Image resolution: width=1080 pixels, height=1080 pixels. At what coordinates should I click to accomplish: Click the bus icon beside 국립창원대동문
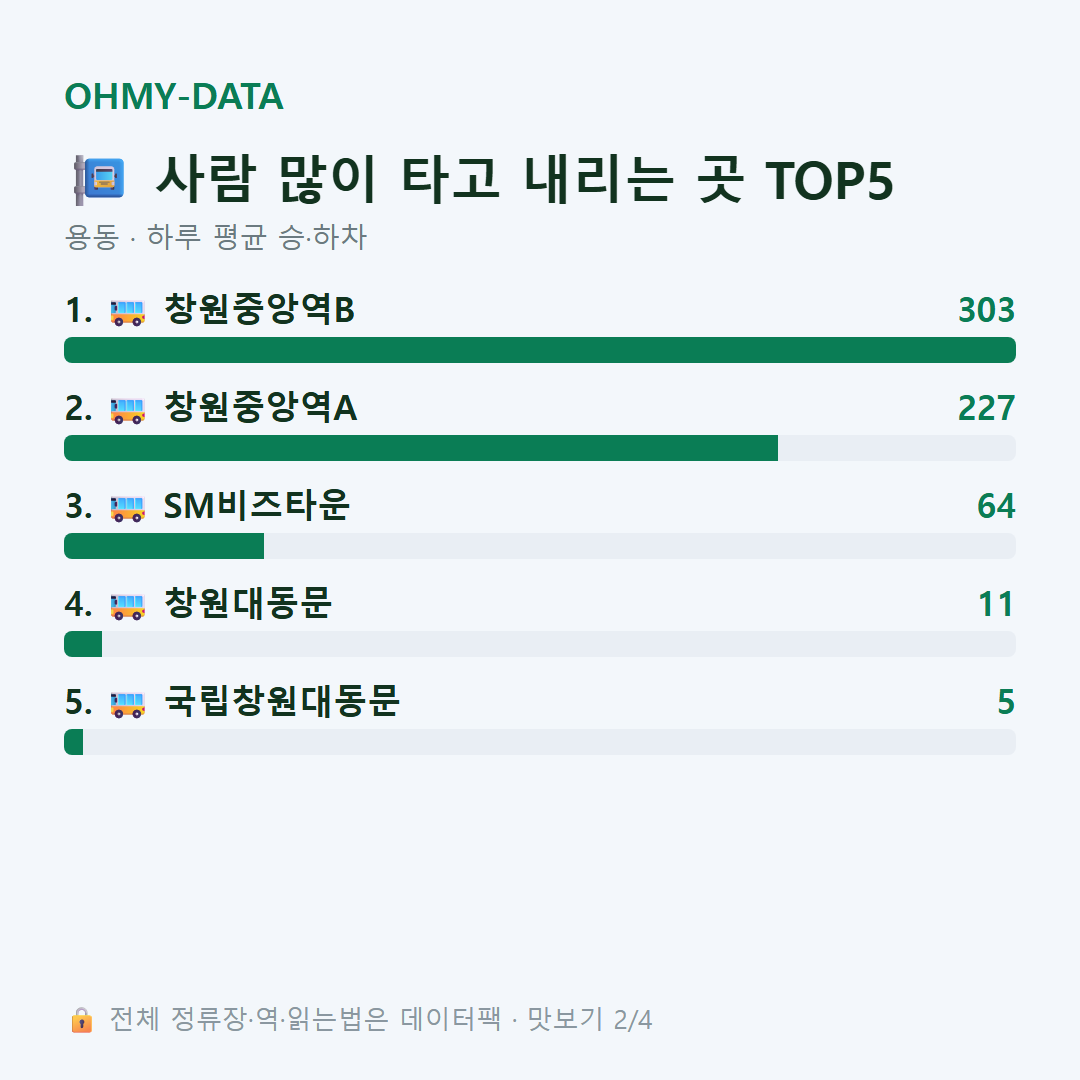[128, 704]
